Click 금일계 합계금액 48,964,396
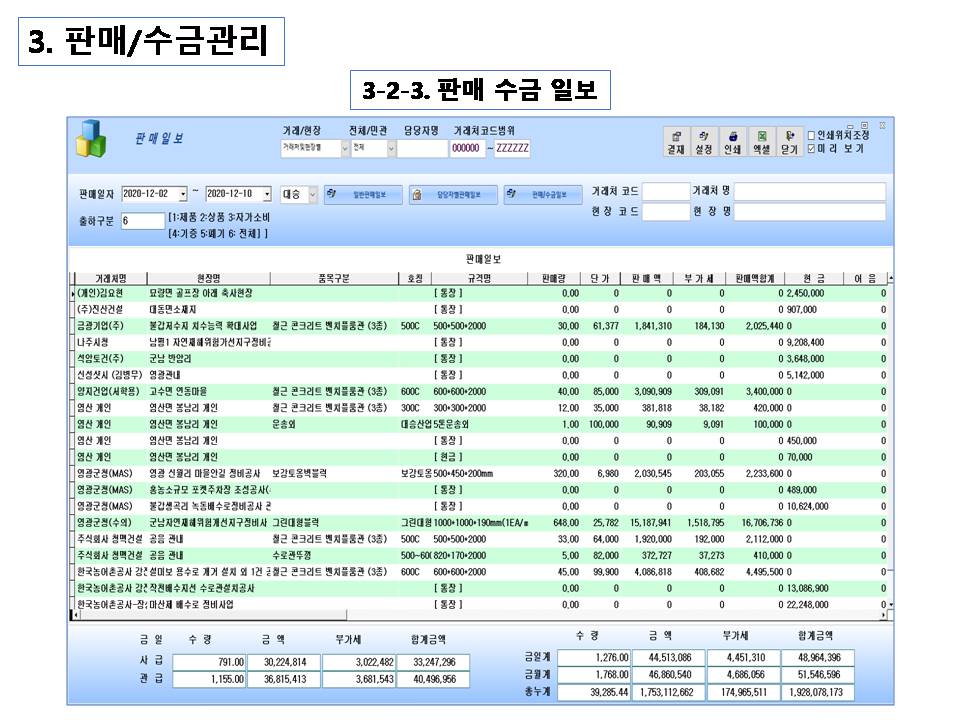Screen dimensions: 960x720 [x=818, y=658]
